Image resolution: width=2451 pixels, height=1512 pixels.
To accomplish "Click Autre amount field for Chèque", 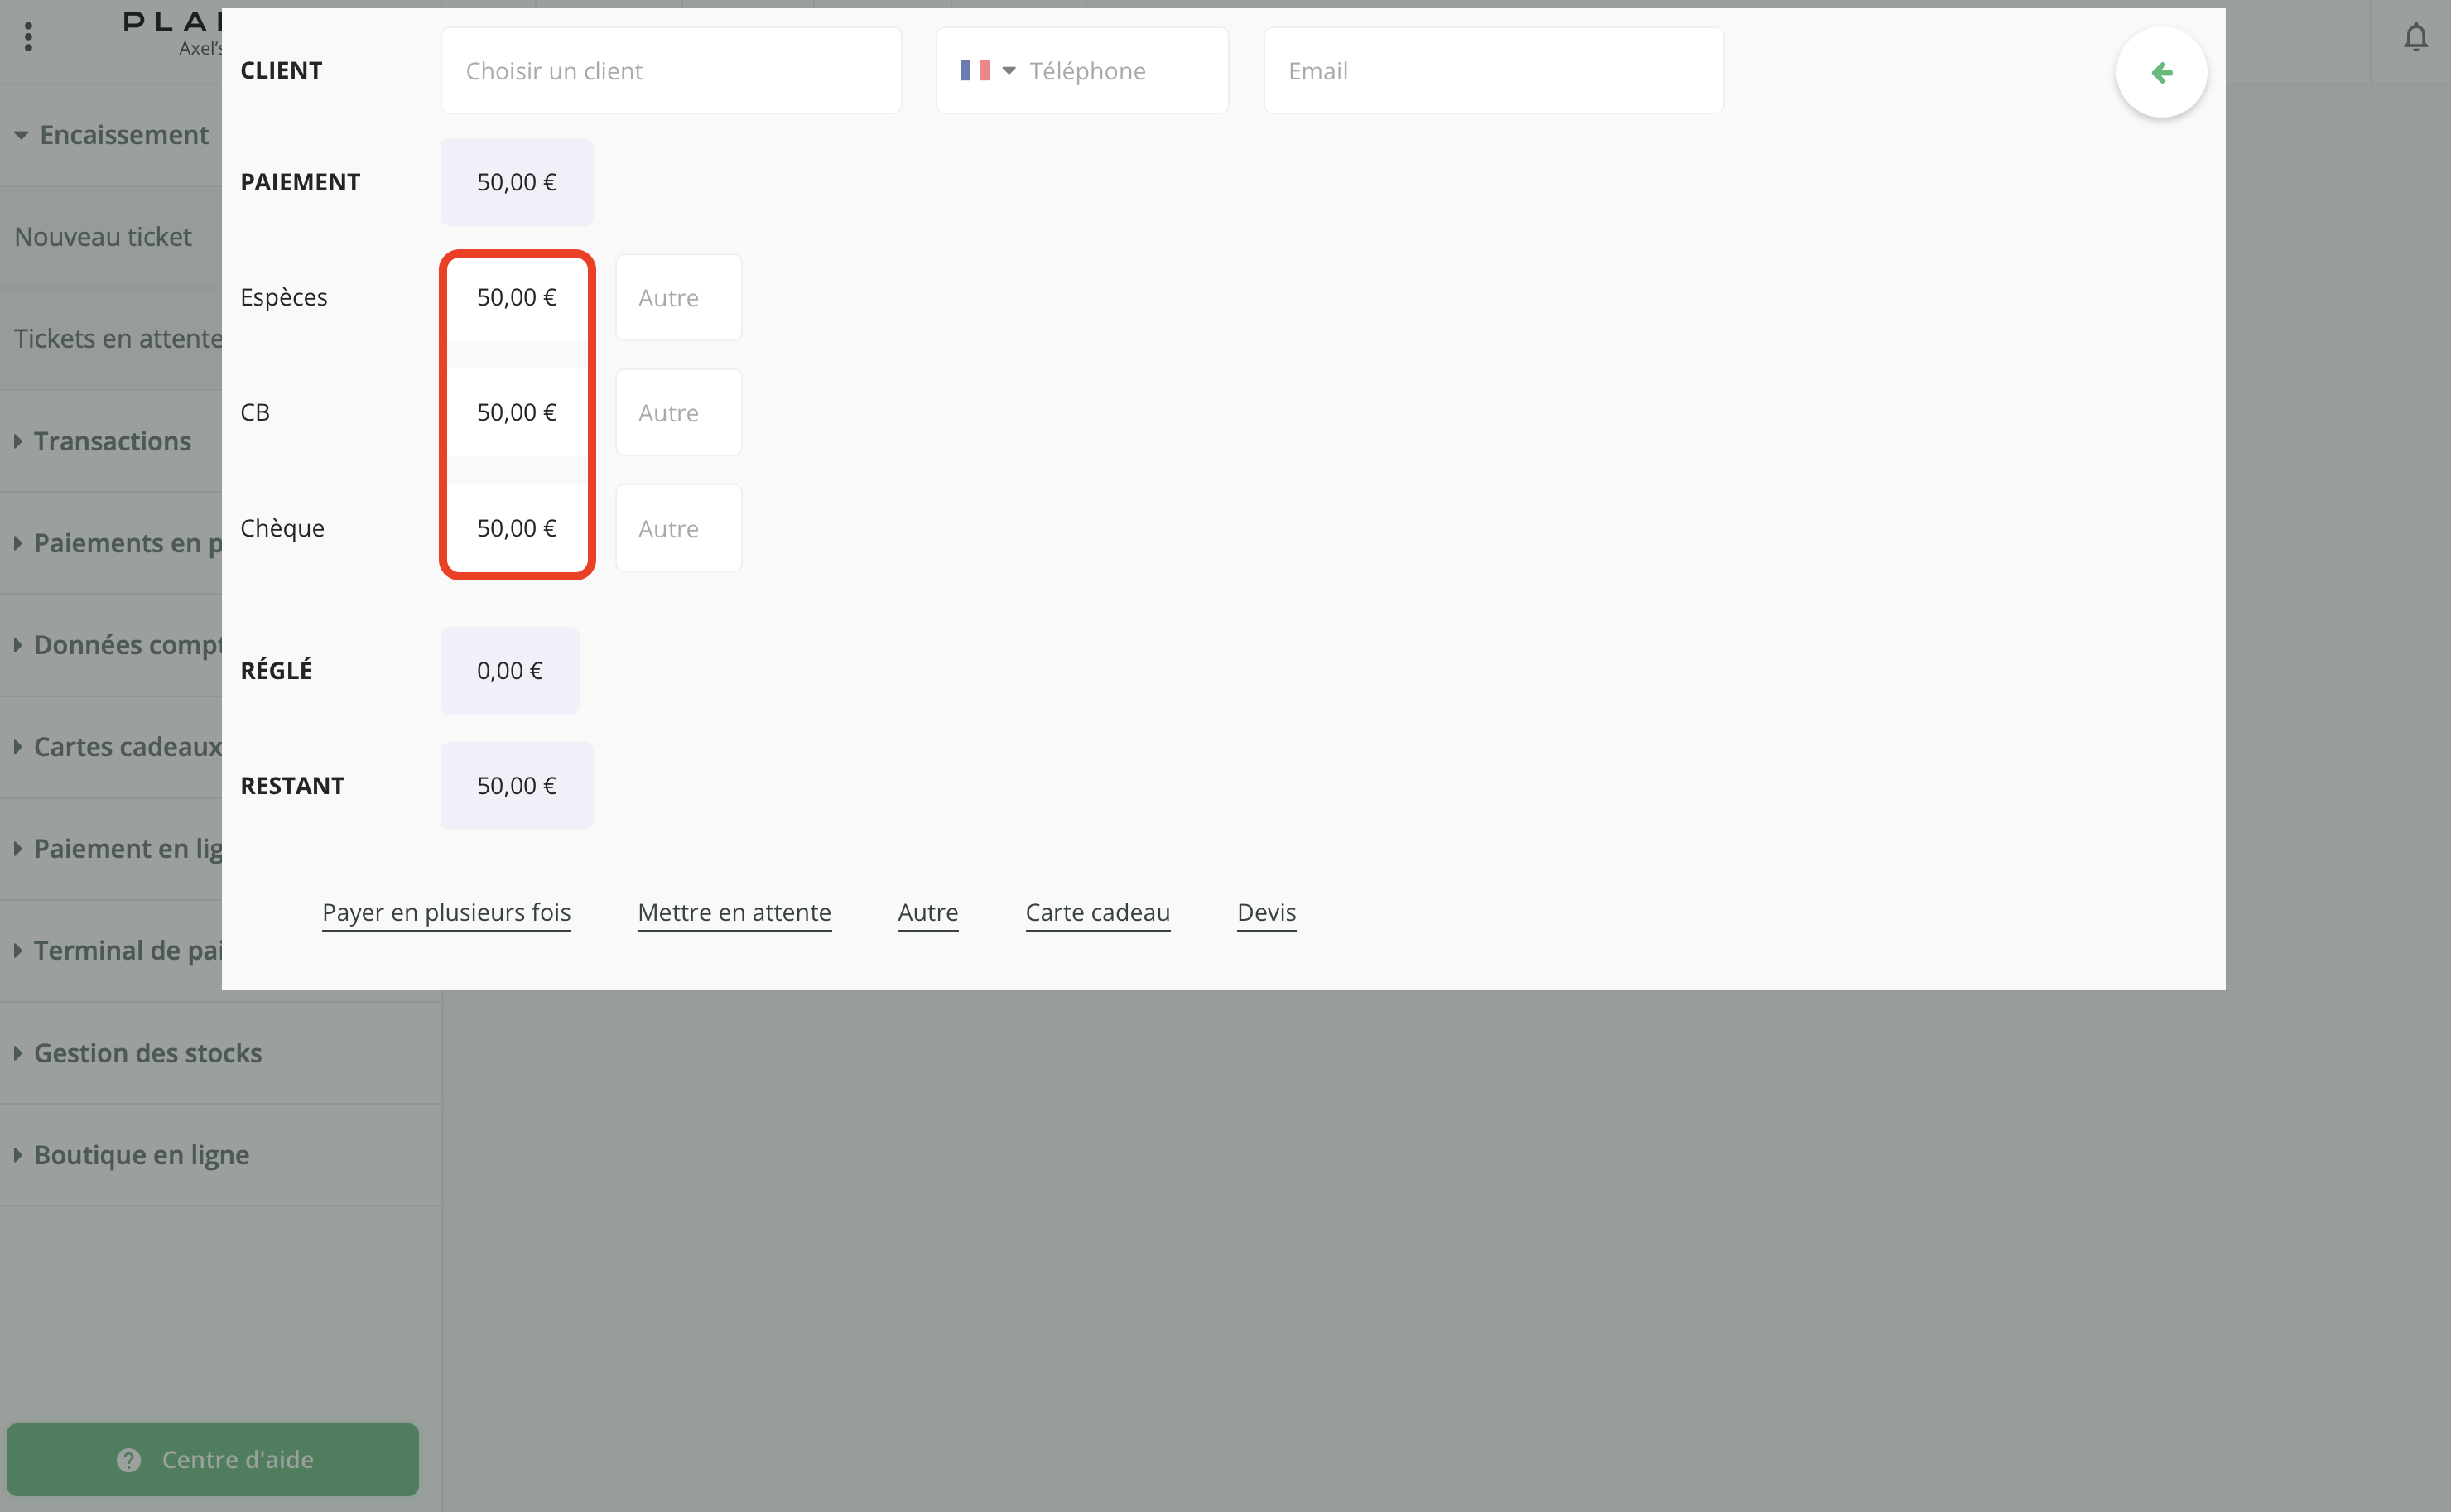I will coord(678,529).
